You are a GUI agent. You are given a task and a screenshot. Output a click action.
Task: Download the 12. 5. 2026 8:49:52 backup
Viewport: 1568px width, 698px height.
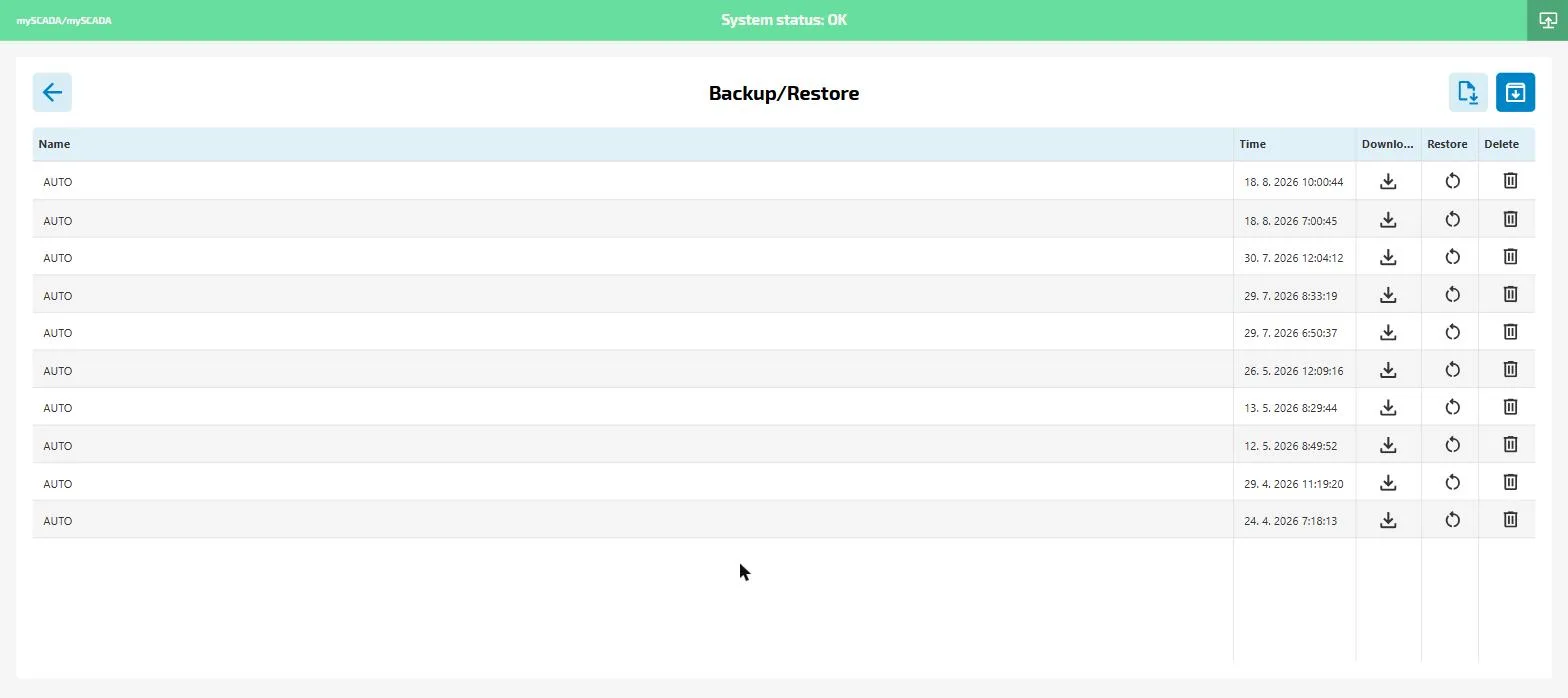coord(1388,445)
